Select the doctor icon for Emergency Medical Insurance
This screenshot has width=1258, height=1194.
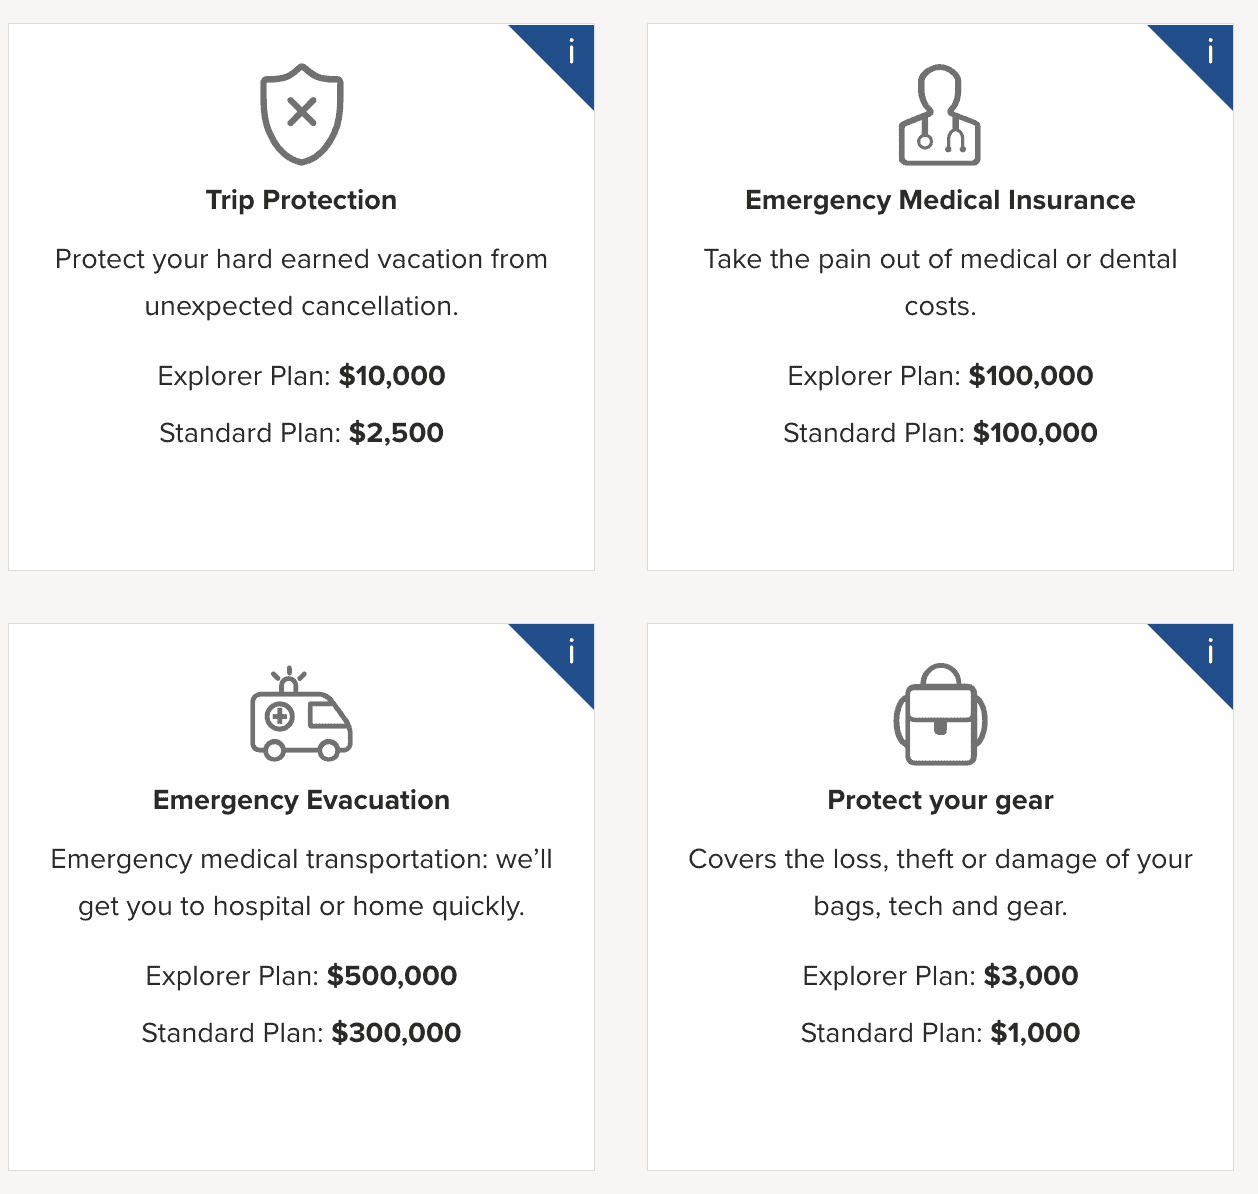click(x=940, y=115)
